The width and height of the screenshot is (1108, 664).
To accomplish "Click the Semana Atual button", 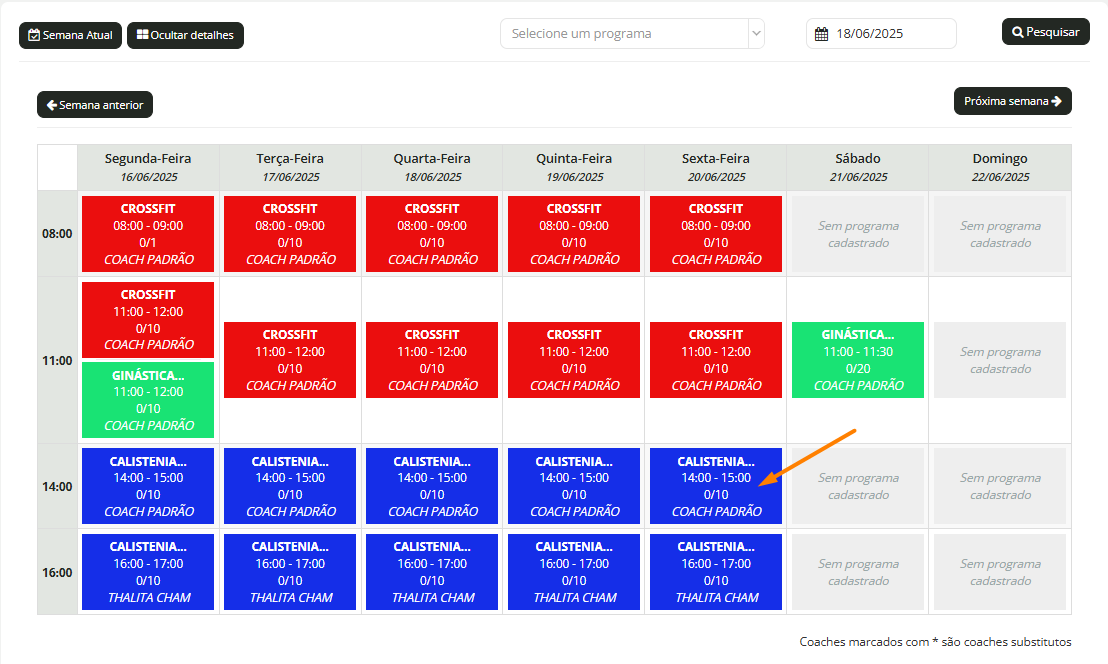I will coord(70,35).
